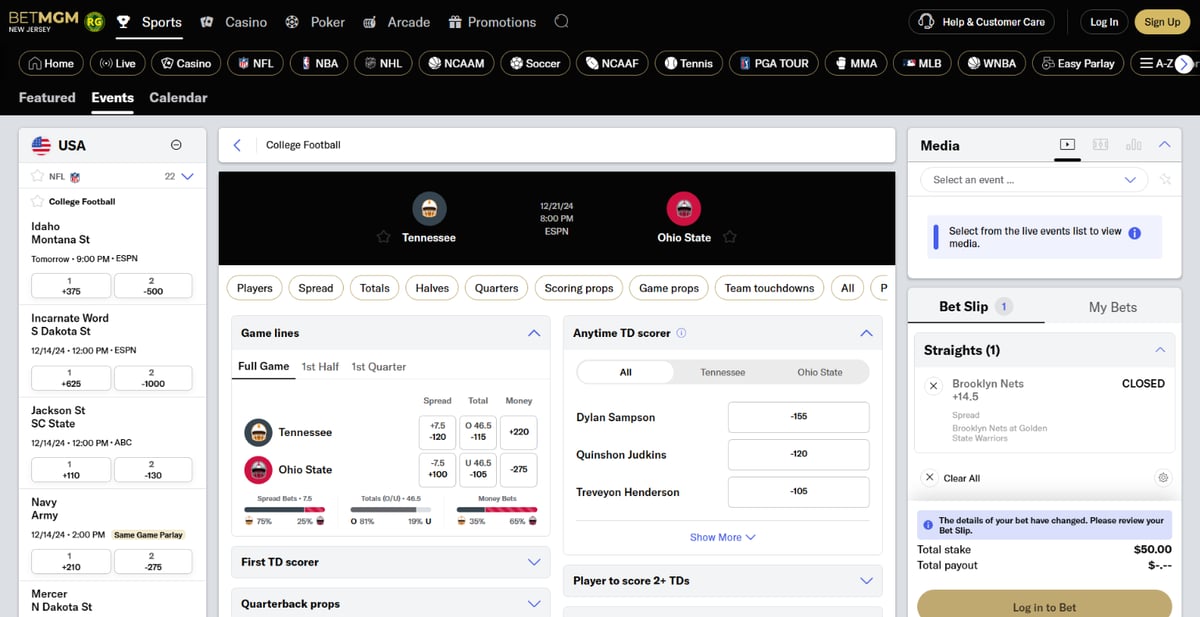The image size is (1200, 617).
Task: Click the BetMGM logo
Action: (x=42, y=21)
